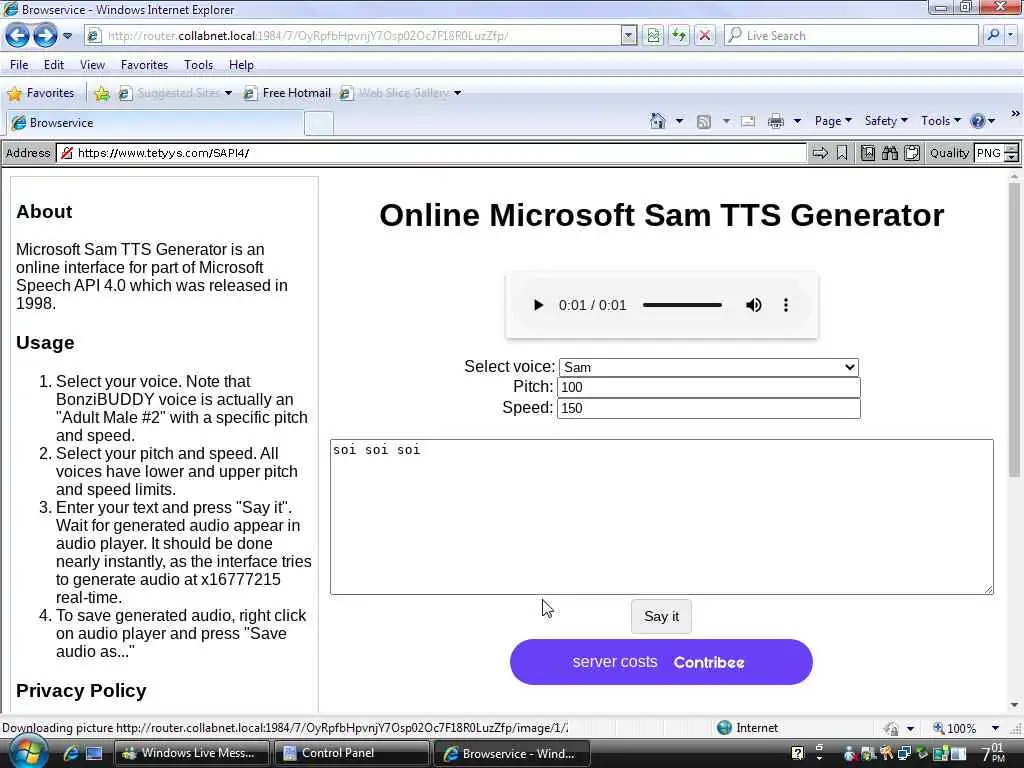Select the Browservice tab
The height and width of the screenshot is (768, 1024).
155,123
